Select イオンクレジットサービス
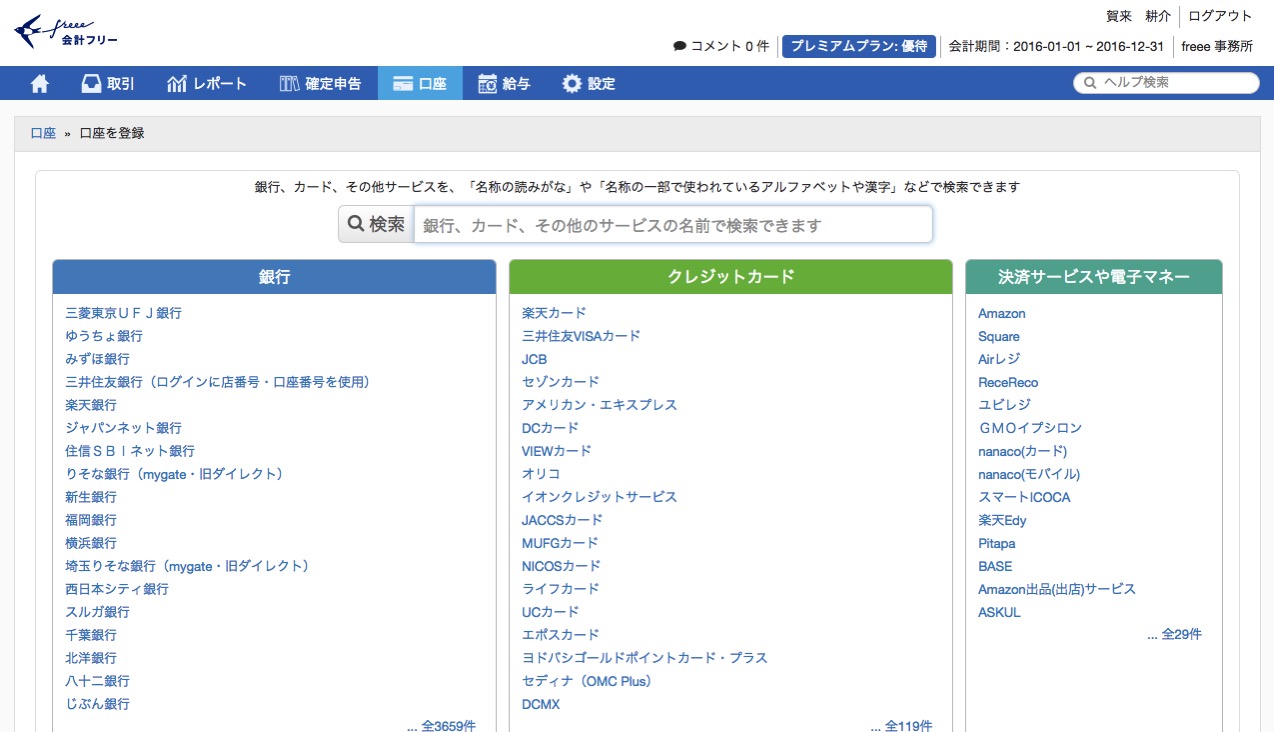Screen dimensions: 1274x732 click(x=600, y=497)
